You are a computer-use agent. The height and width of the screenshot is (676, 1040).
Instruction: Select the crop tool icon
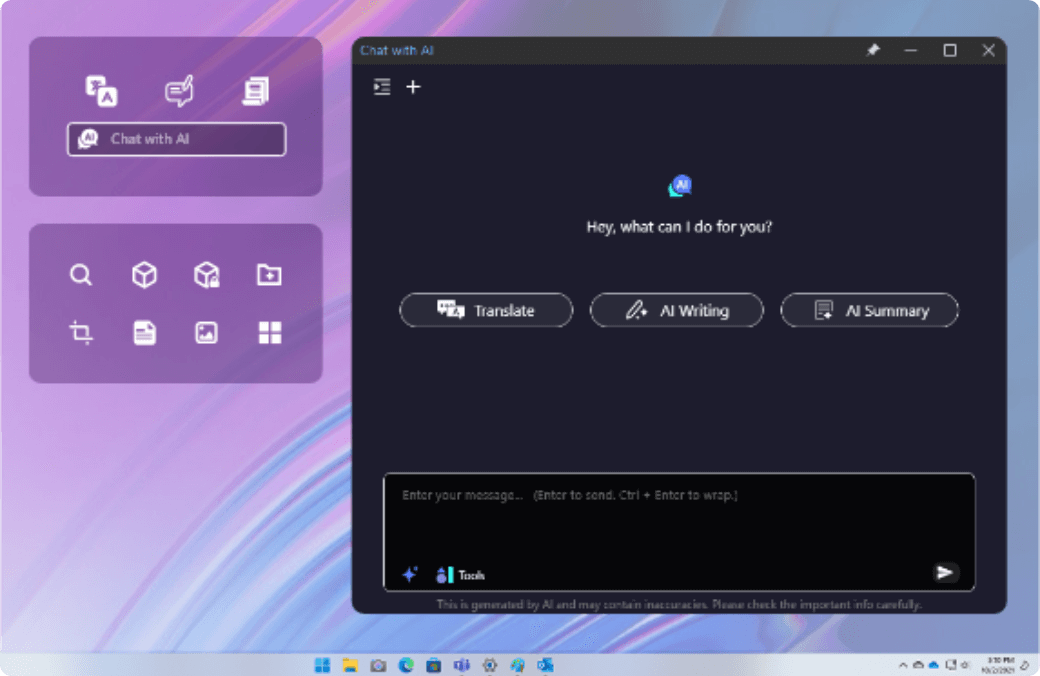tap(81, 333)
